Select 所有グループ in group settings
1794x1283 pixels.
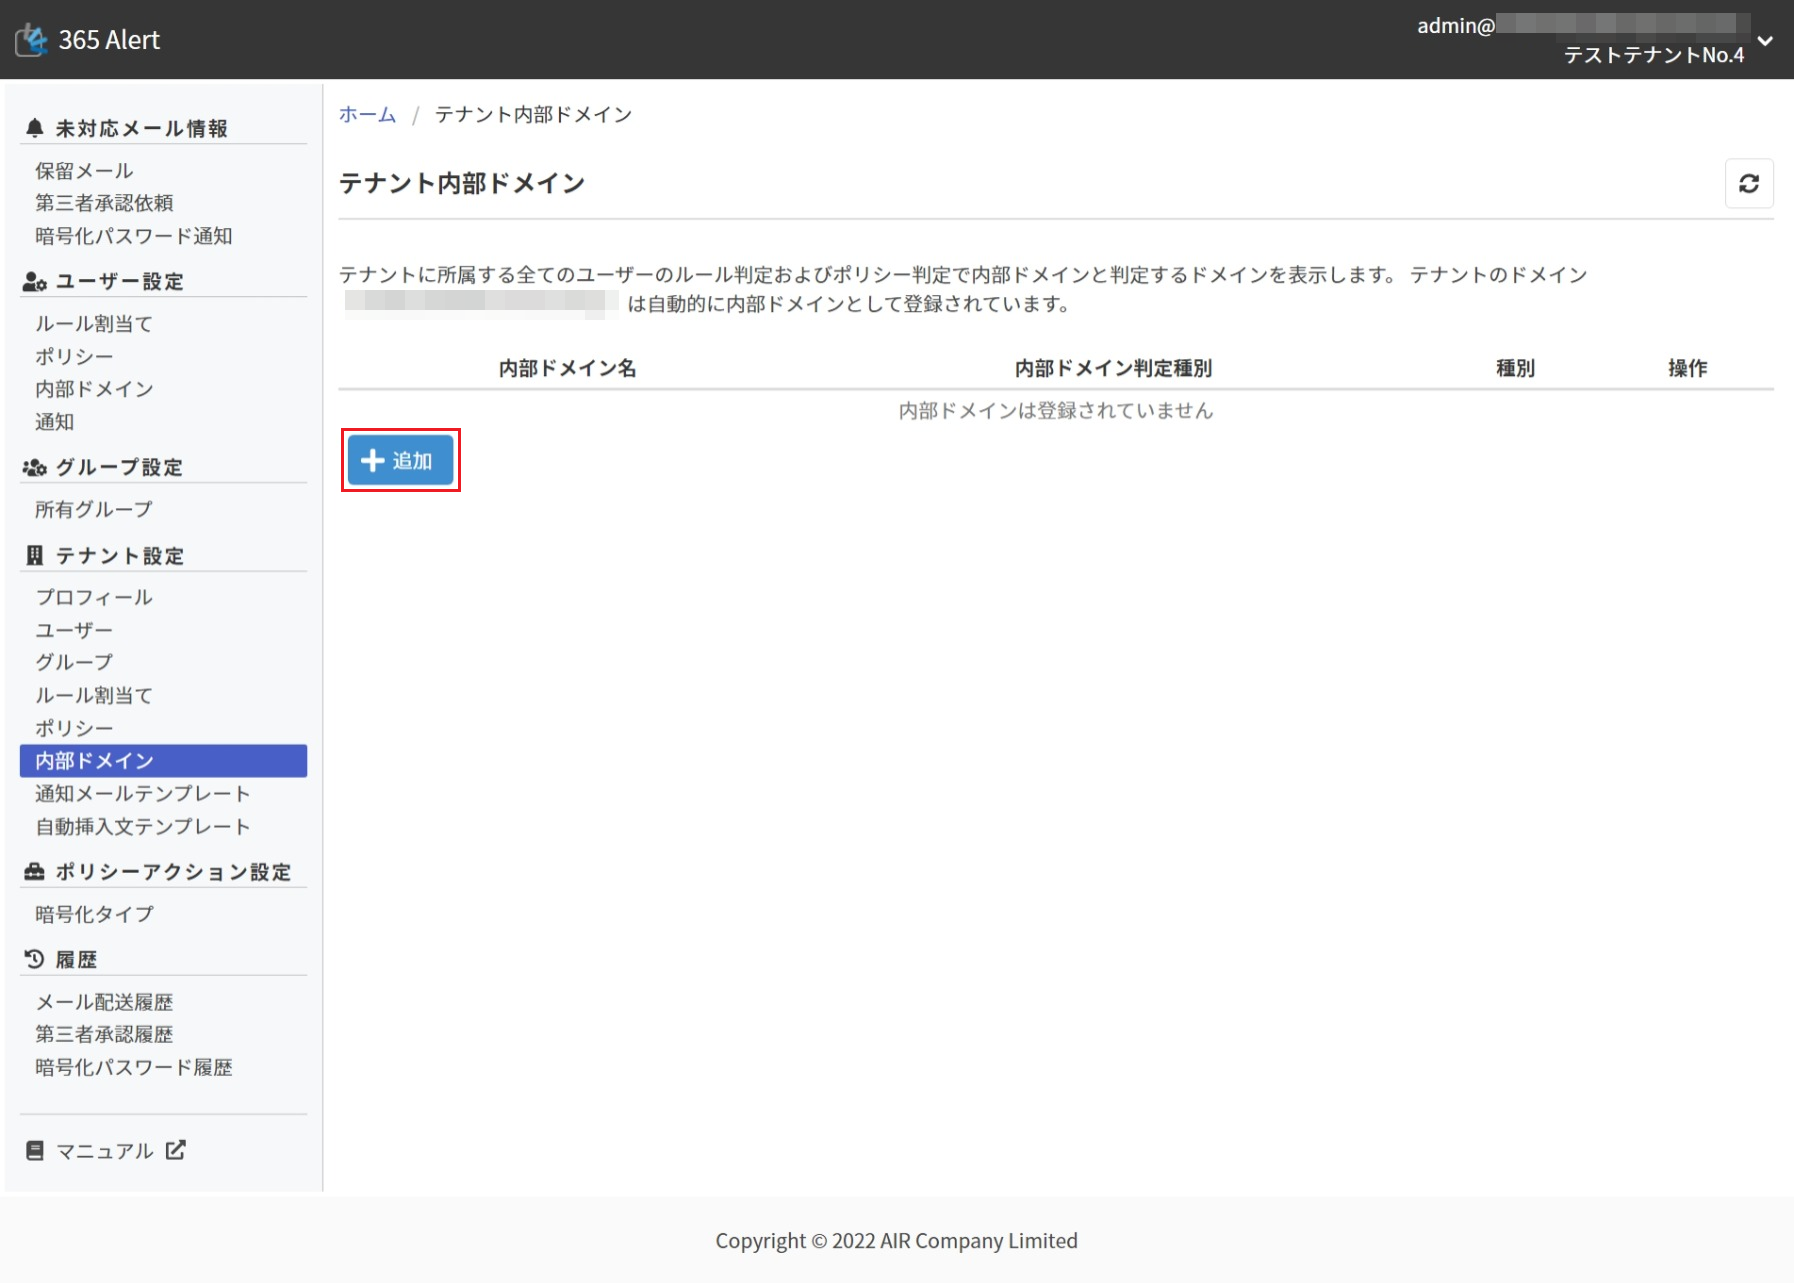[94, 510]
